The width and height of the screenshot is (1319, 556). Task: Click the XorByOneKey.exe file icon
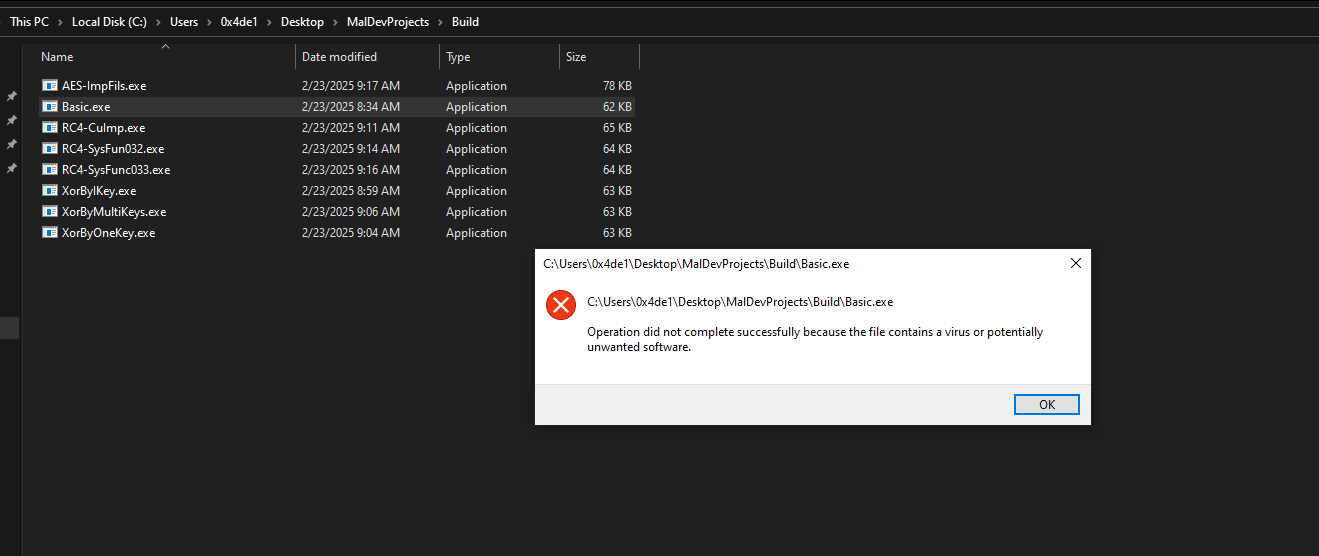coord(50,233)
